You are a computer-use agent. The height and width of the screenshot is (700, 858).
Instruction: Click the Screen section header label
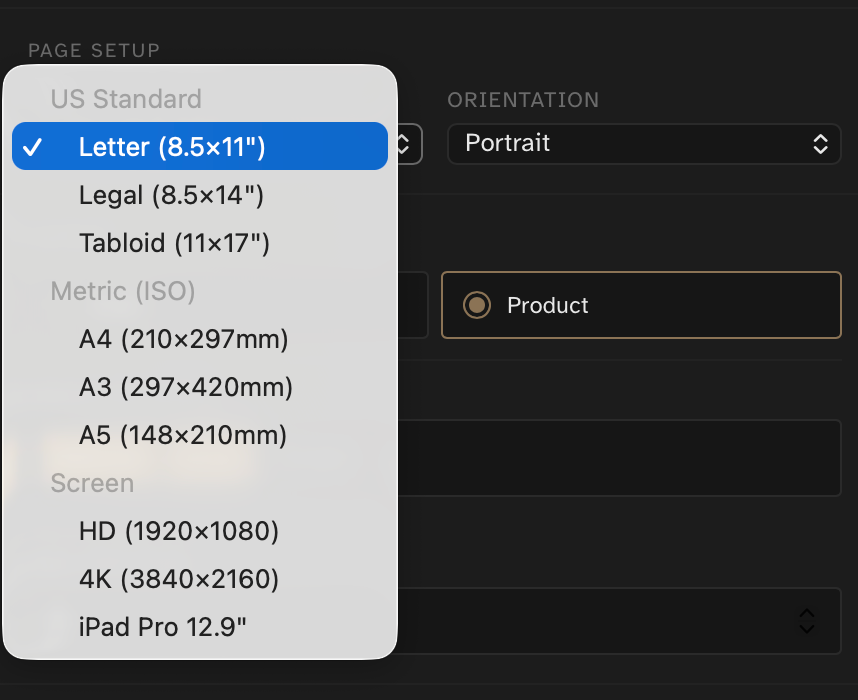92,483
